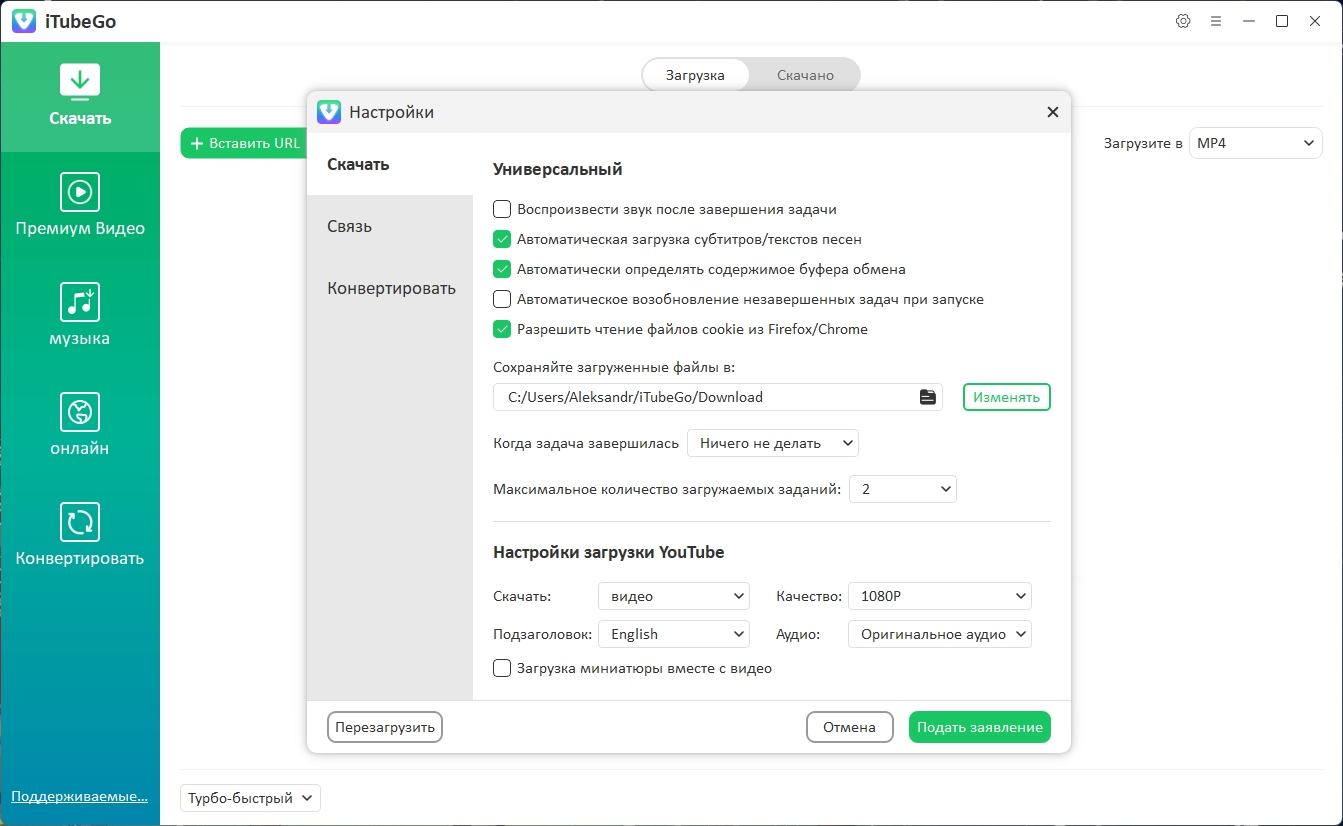The image size is (1343, 826).
Task: Click the Настройки загрузки YouTube heading
Action: click(609, 552)
